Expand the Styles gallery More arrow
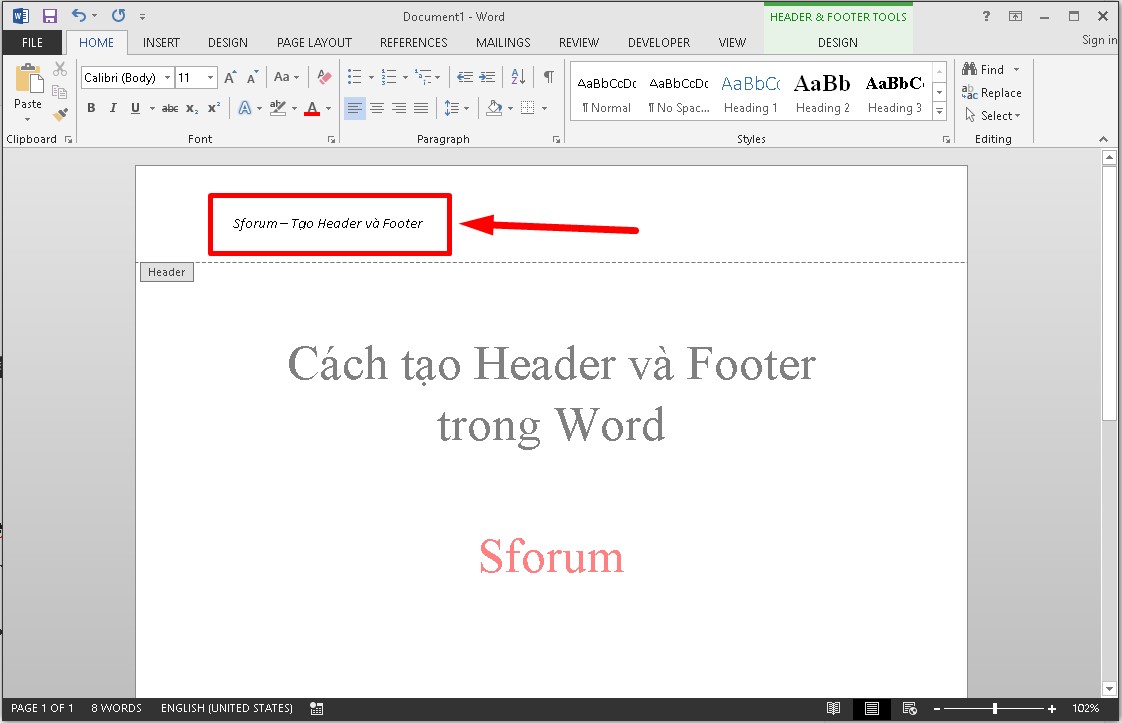Screen dimensions: 1122x723 pos(940,111)
